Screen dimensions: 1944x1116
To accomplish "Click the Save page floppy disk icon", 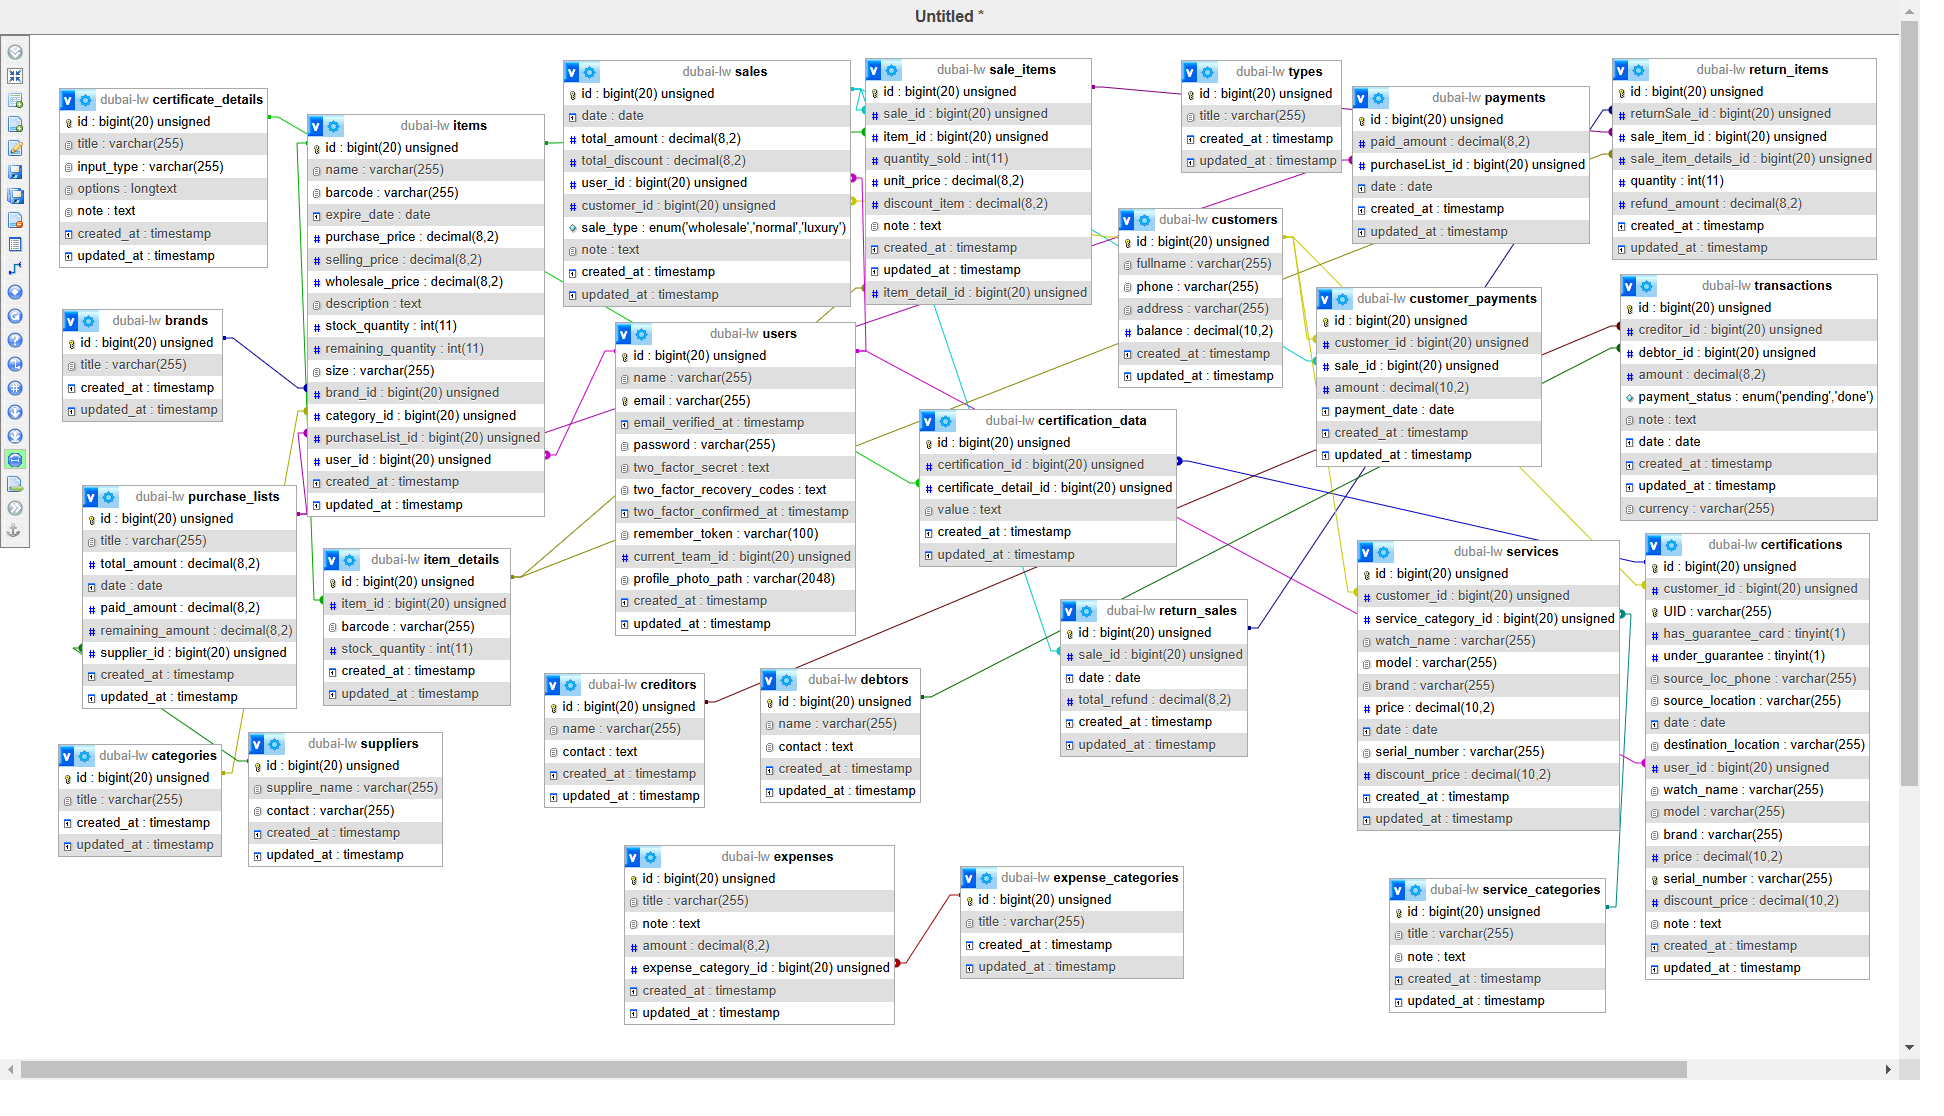I will [15, 172].
